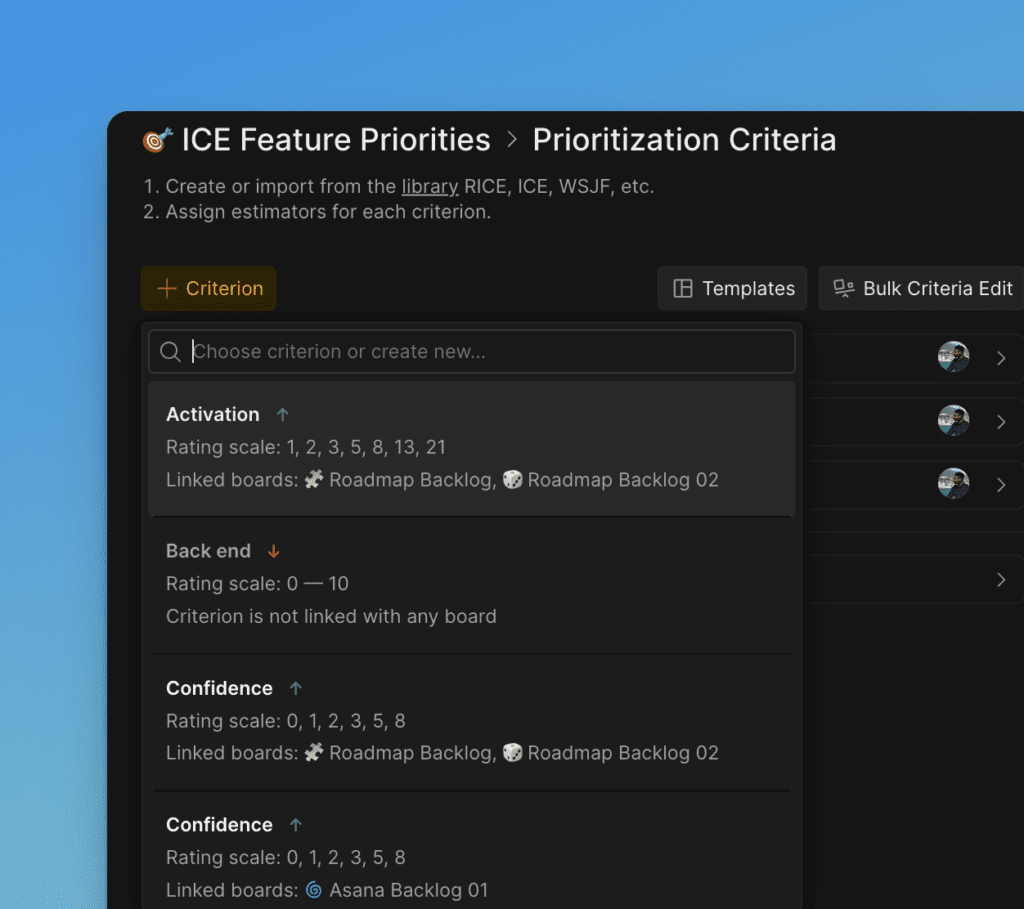Select Confidence linked to Asana Backlog 01
1024x909 pixels.
pos(471,857)
